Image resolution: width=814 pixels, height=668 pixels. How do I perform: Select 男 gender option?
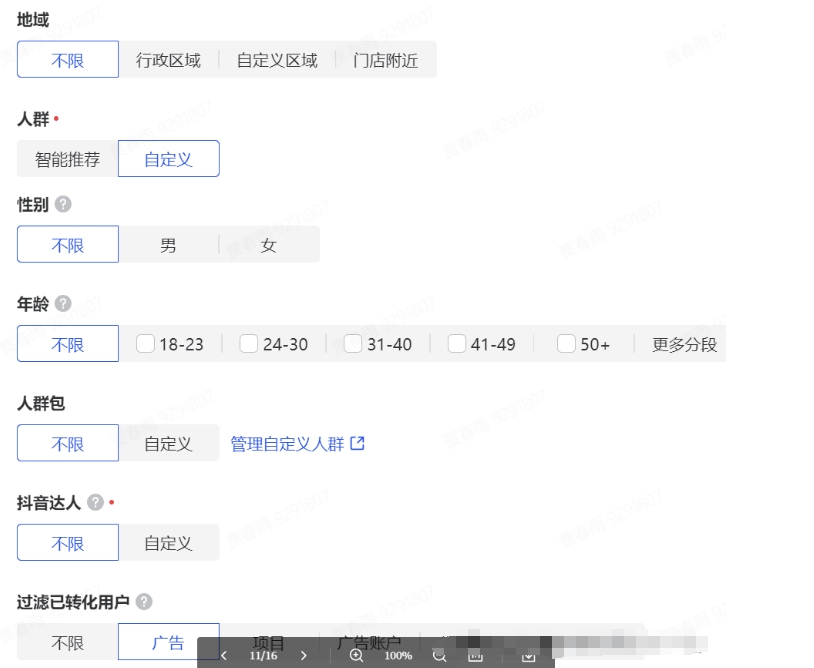pos(168,244)
